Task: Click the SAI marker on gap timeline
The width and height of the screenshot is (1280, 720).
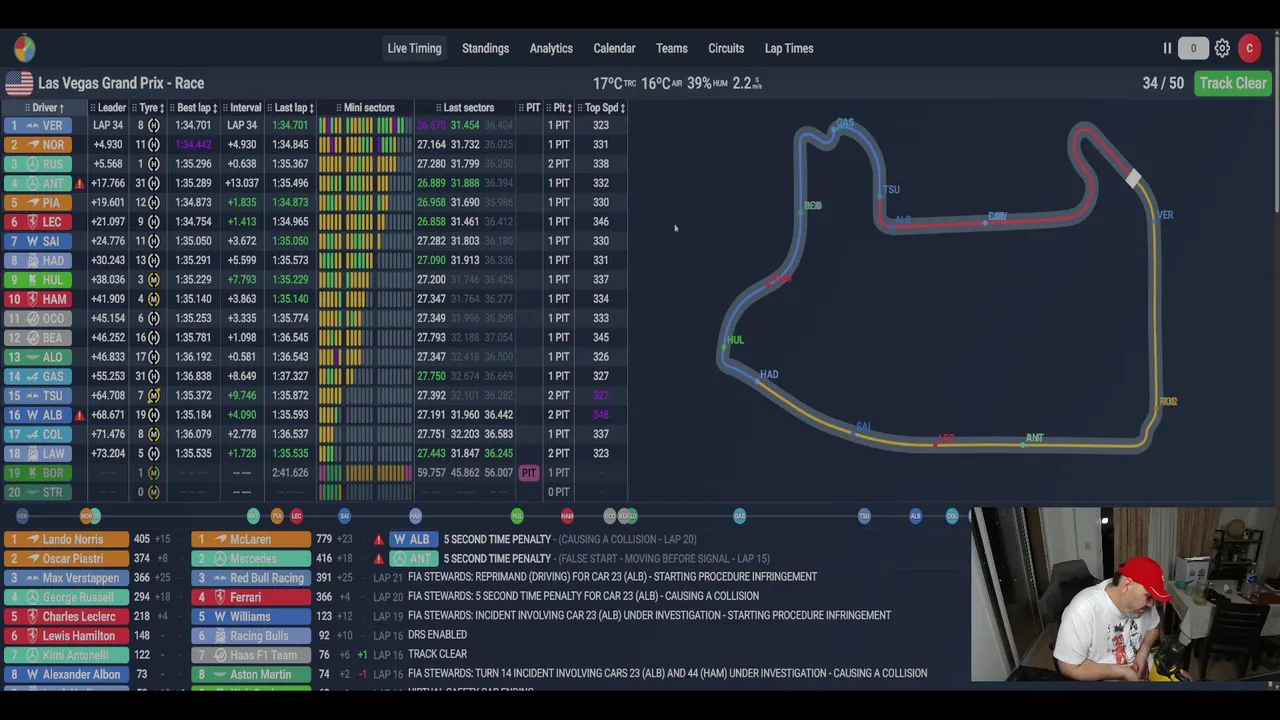Action: [344, 516]
